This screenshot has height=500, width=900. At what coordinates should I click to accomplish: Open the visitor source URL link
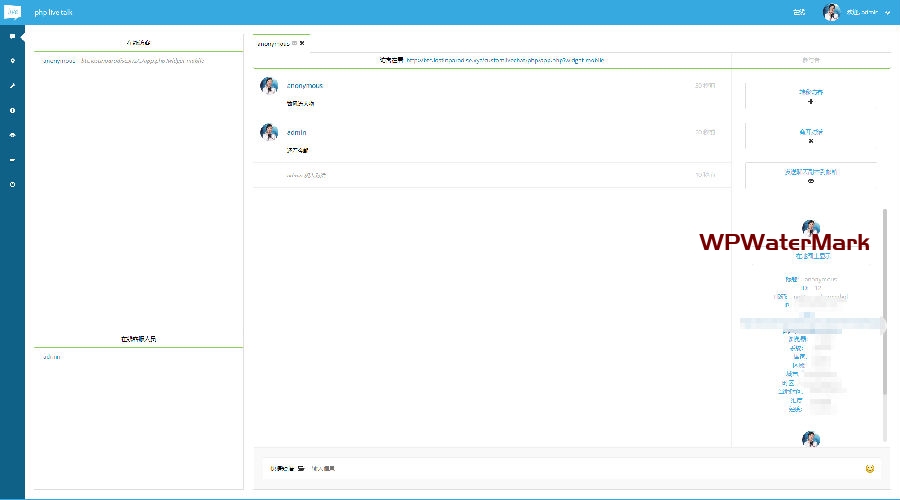tap(505, 61)
